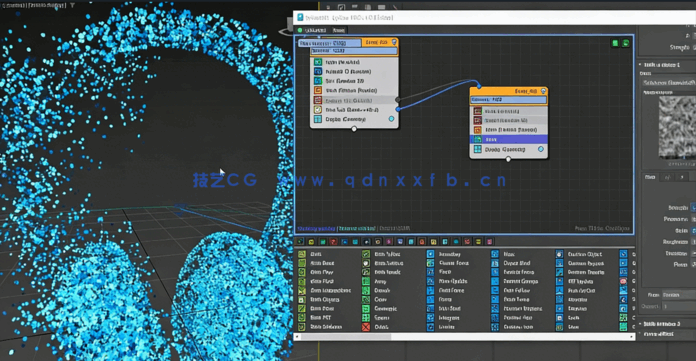The height and width of the screenshot is (361, 696).
Task: Choose the Path Follow operator icon
Action: click(x=494, y=290)
